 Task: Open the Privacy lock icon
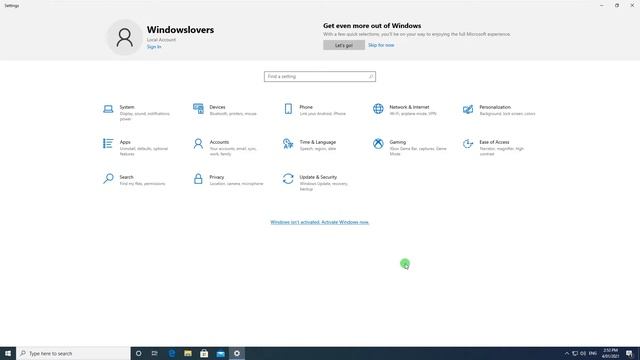[198, 179]
